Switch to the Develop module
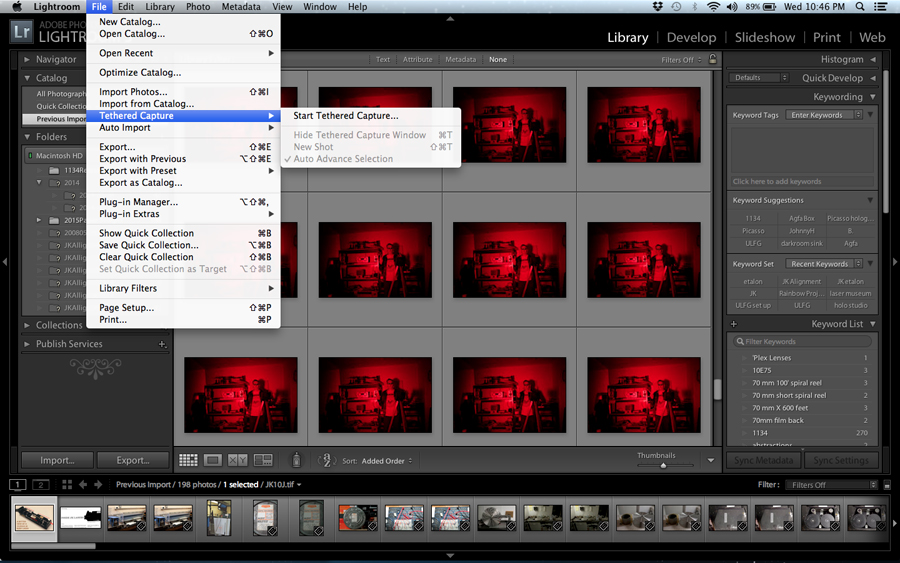 [x=691, y=37]
